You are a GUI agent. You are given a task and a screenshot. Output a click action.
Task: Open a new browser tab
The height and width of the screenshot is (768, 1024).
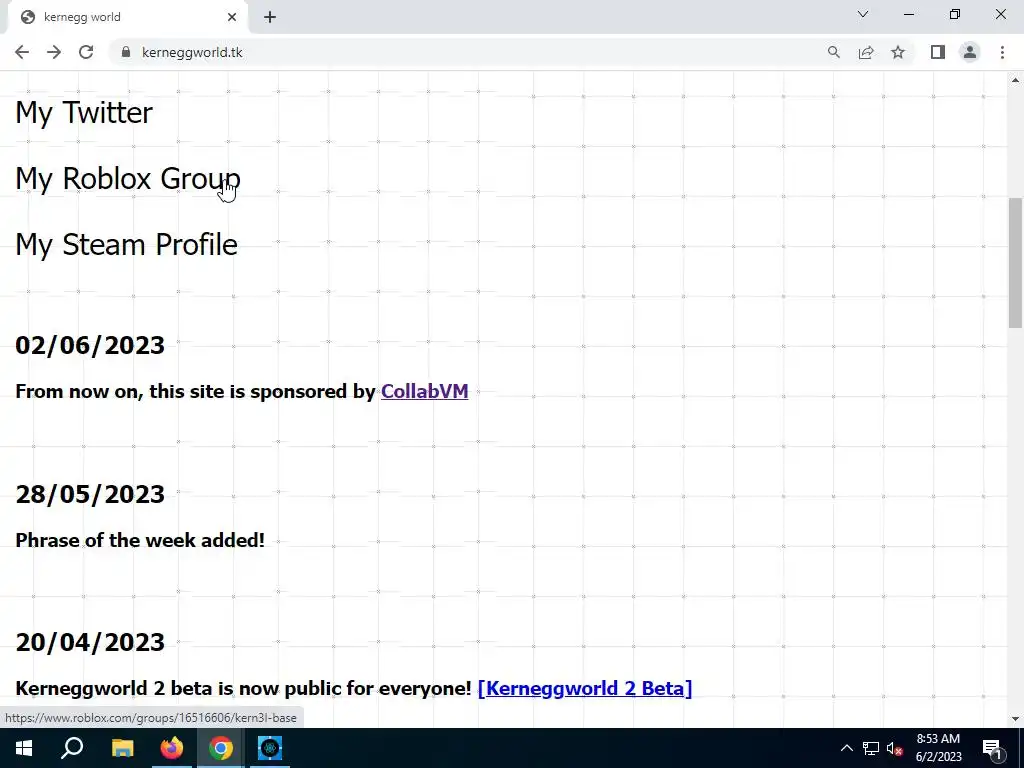[x=270, y=17]
